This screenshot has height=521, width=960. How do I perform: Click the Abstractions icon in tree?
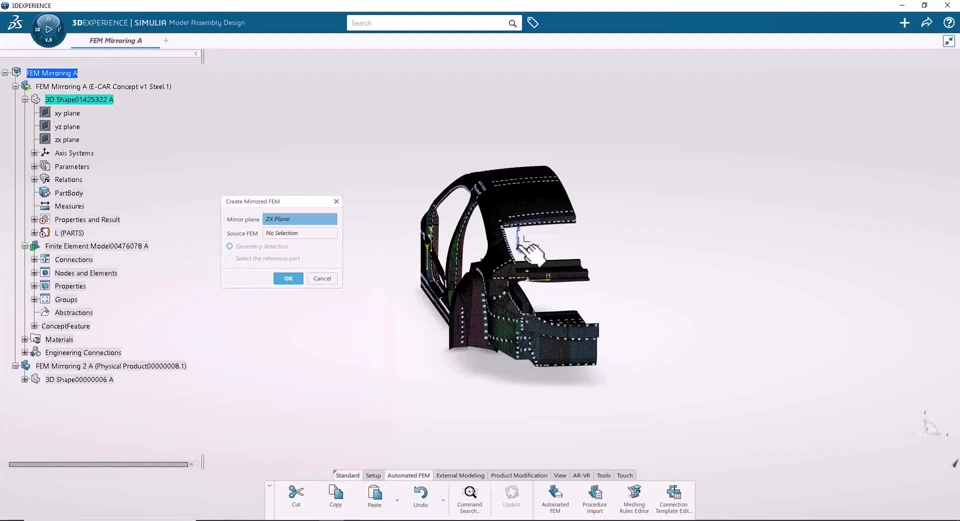(x=45, y=312)
